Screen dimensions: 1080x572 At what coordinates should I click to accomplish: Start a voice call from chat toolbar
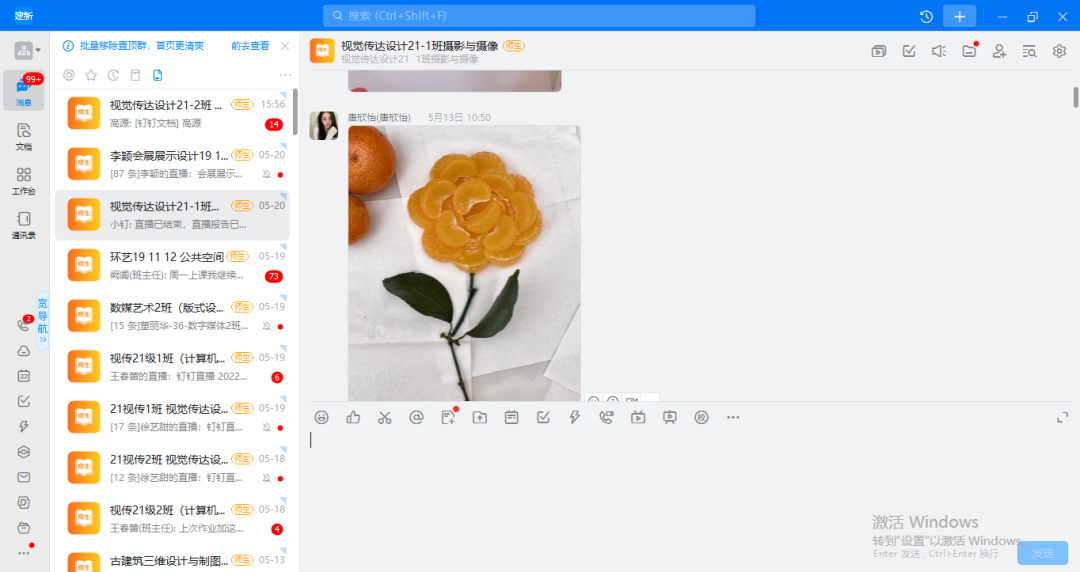(x=606, y=417)
